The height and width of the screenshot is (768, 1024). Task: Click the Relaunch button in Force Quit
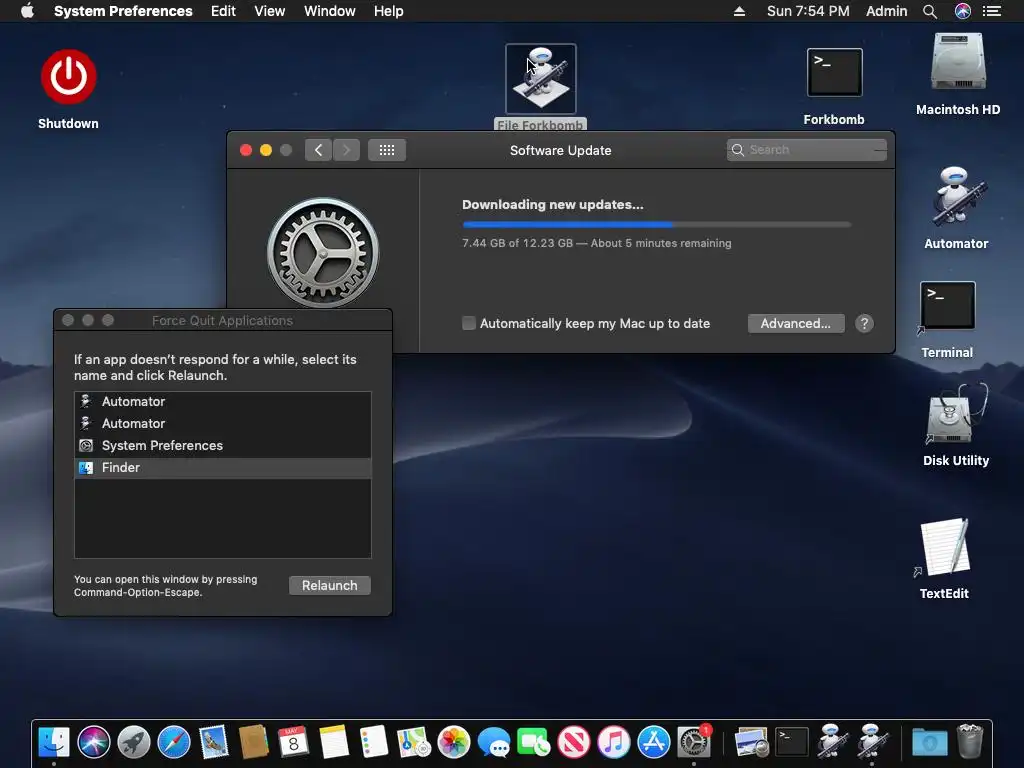[330, 585]
